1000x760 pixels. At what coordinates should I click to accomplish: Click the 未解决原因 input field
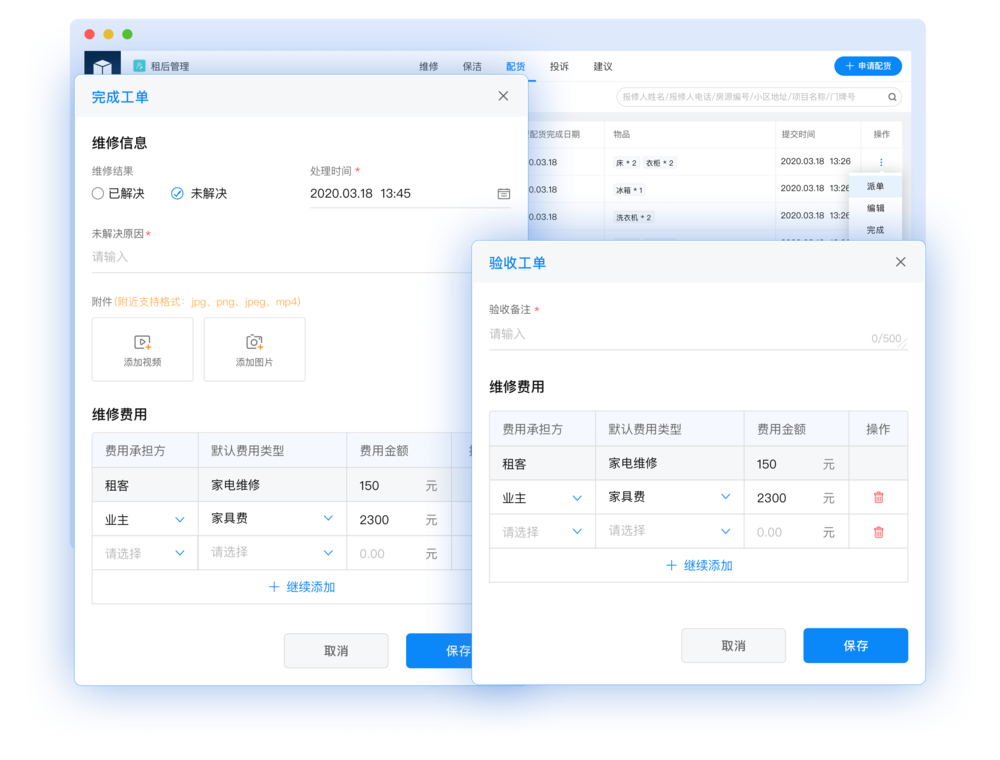pyautogui.click(x=281, y=258)
